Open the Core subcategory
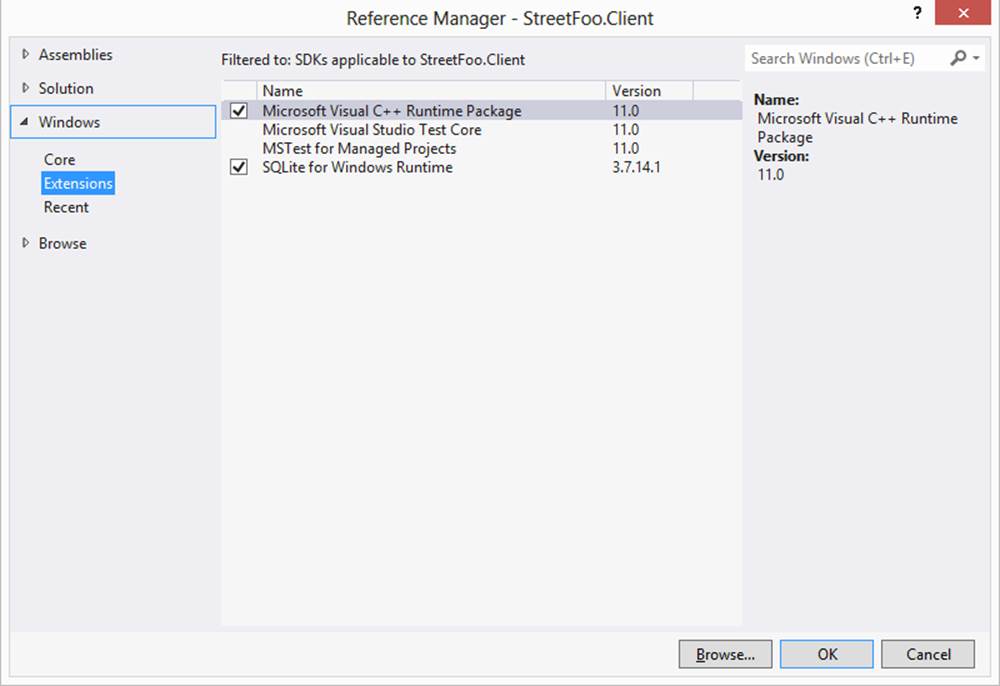Viewport: 1000px width, 686px height. [x=59, y=159]
